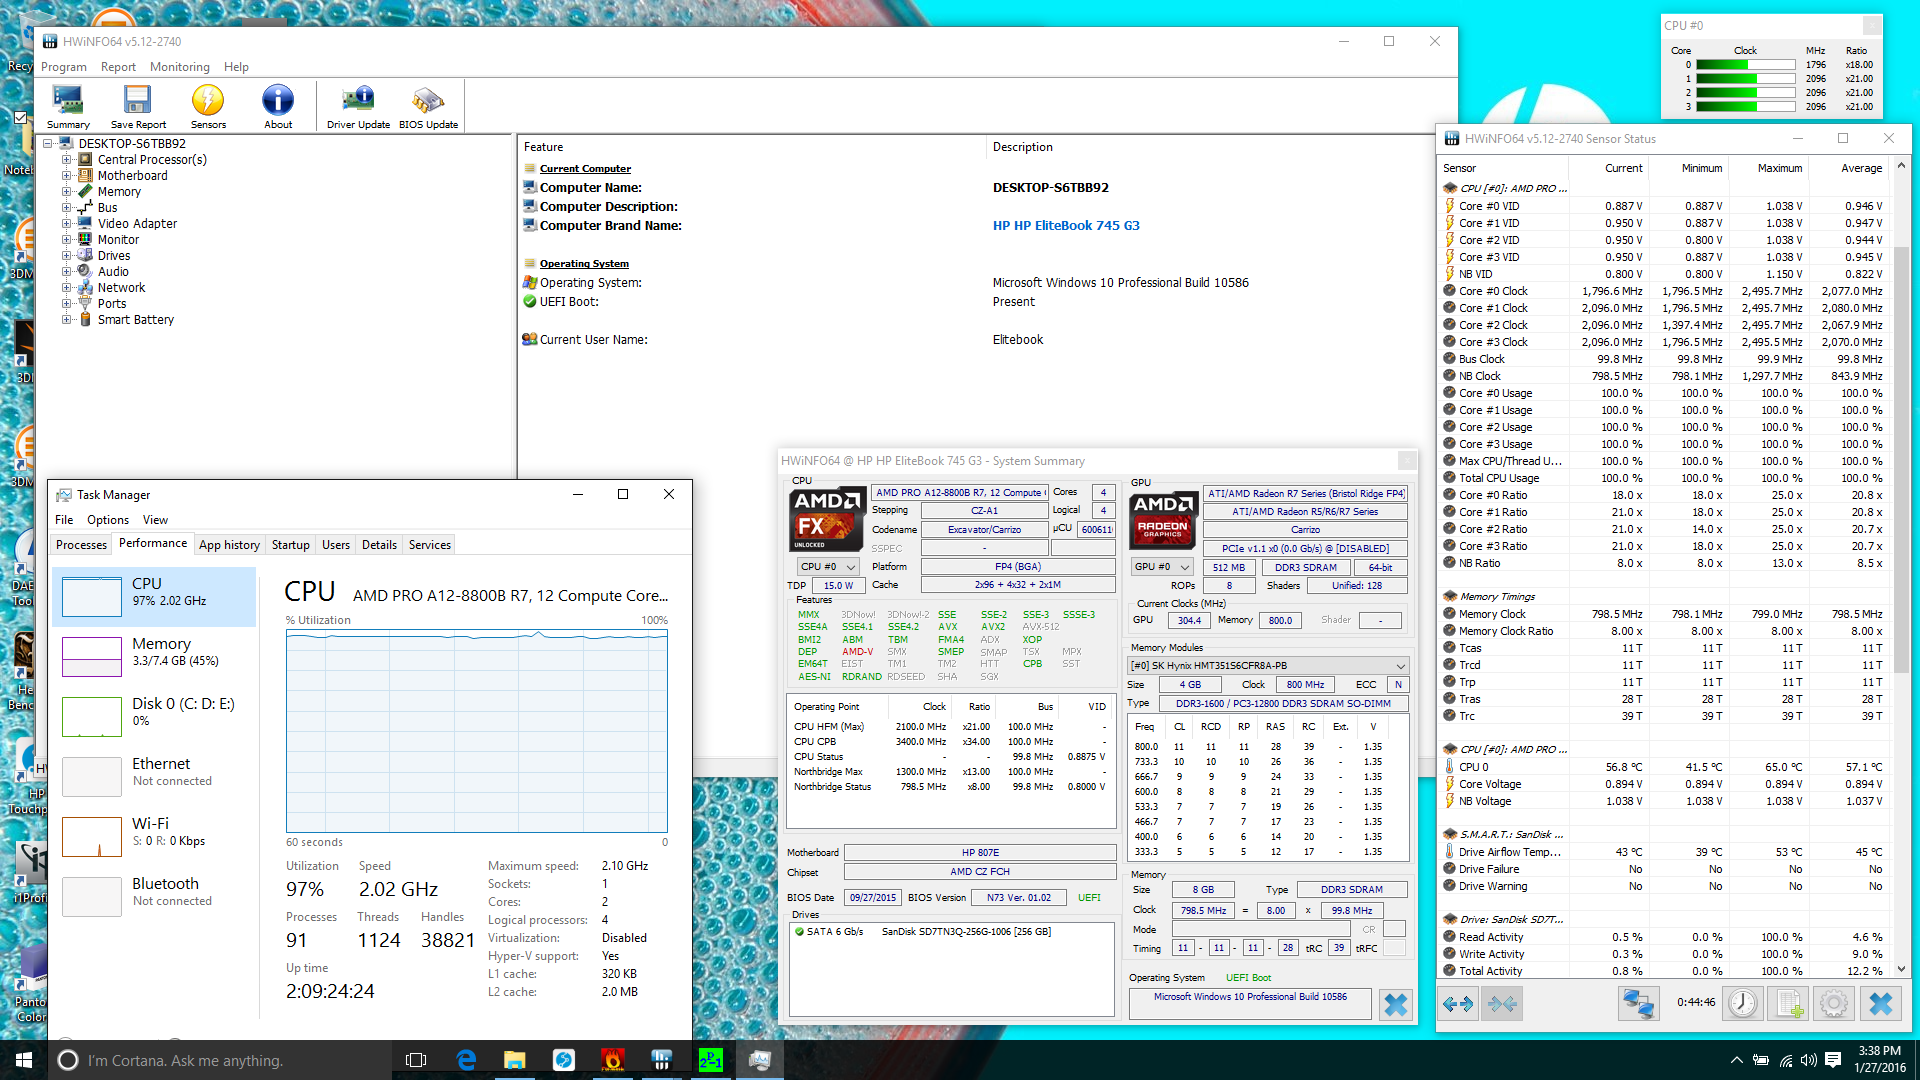The width and height of the screenshot is (1920, 1080).
Task: Click the clock reset timer icon in Sensor Status
Action: 1742,1003
